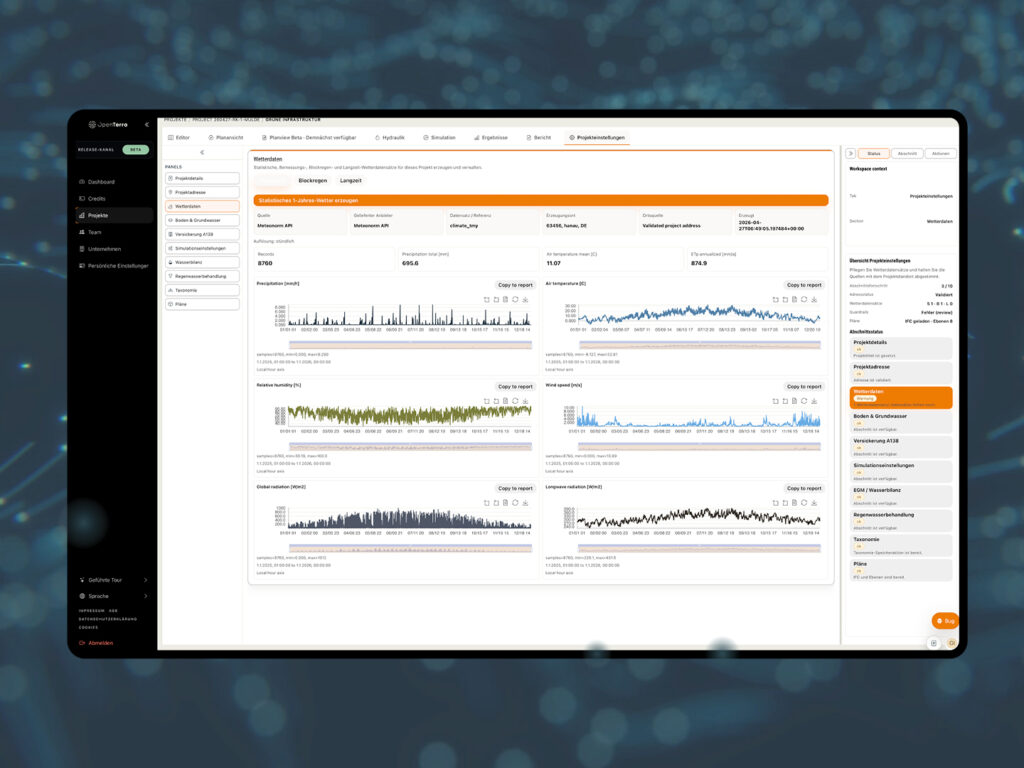The image size is (1024, 768).
Task: Open Projektadresse section status card
Action: coord(901,373)
